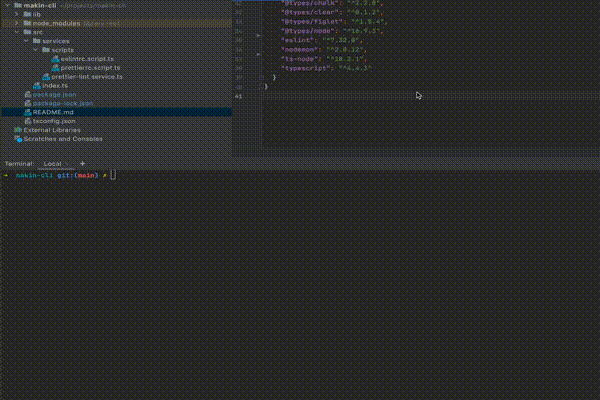Image resolution: width=600 pixels, height=400 pixels.
Task: Click the "@types/clear" dependency line
Action: pyautogui.click(x=331, y=12)
